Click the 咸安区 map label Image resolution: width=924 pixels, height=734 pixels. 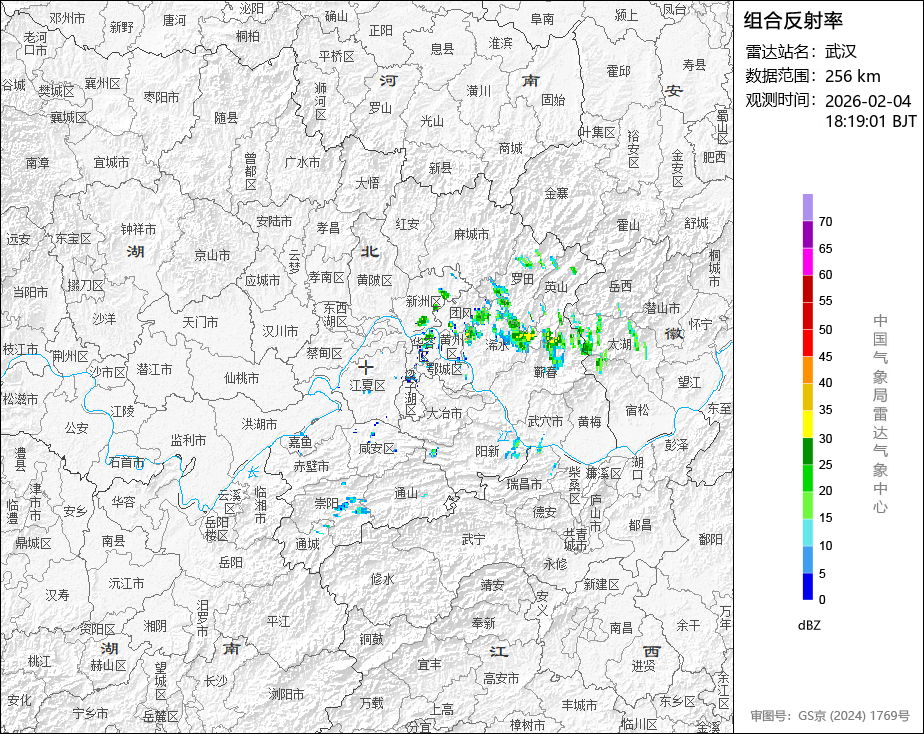[377, 449]
